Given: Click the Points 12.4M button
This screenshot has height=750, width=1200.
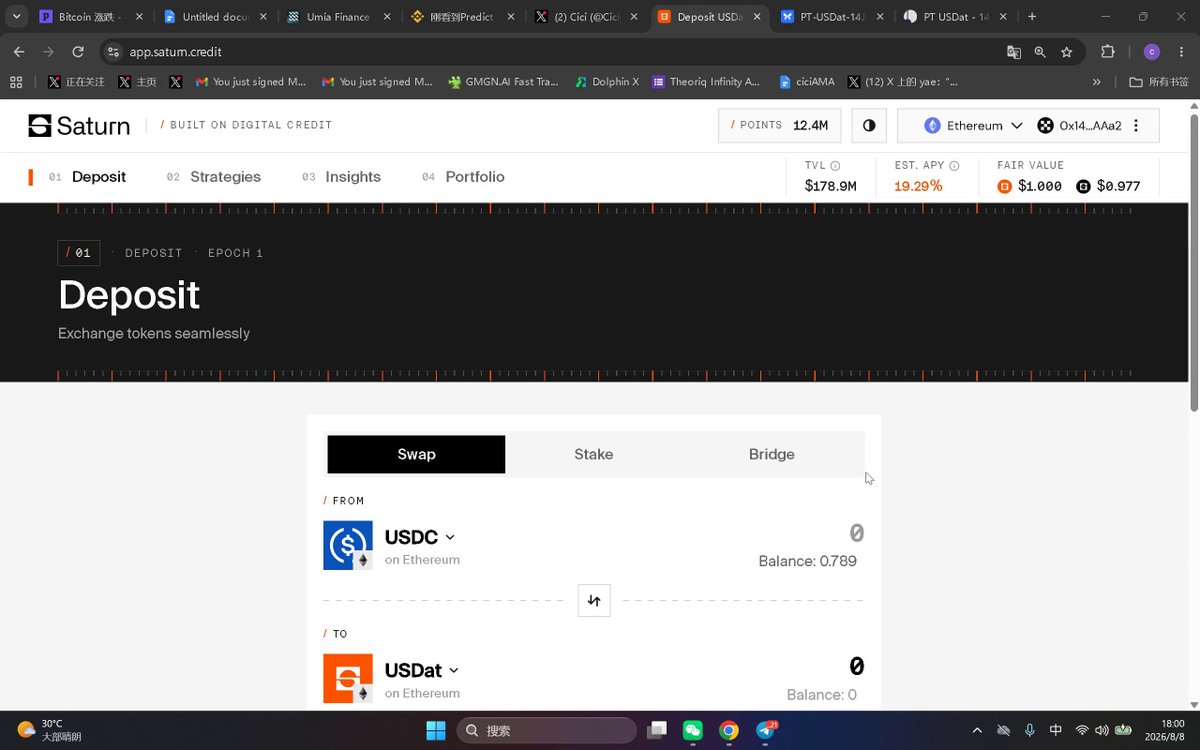Looking at the screenshot, I should click(x=780, y=125).
